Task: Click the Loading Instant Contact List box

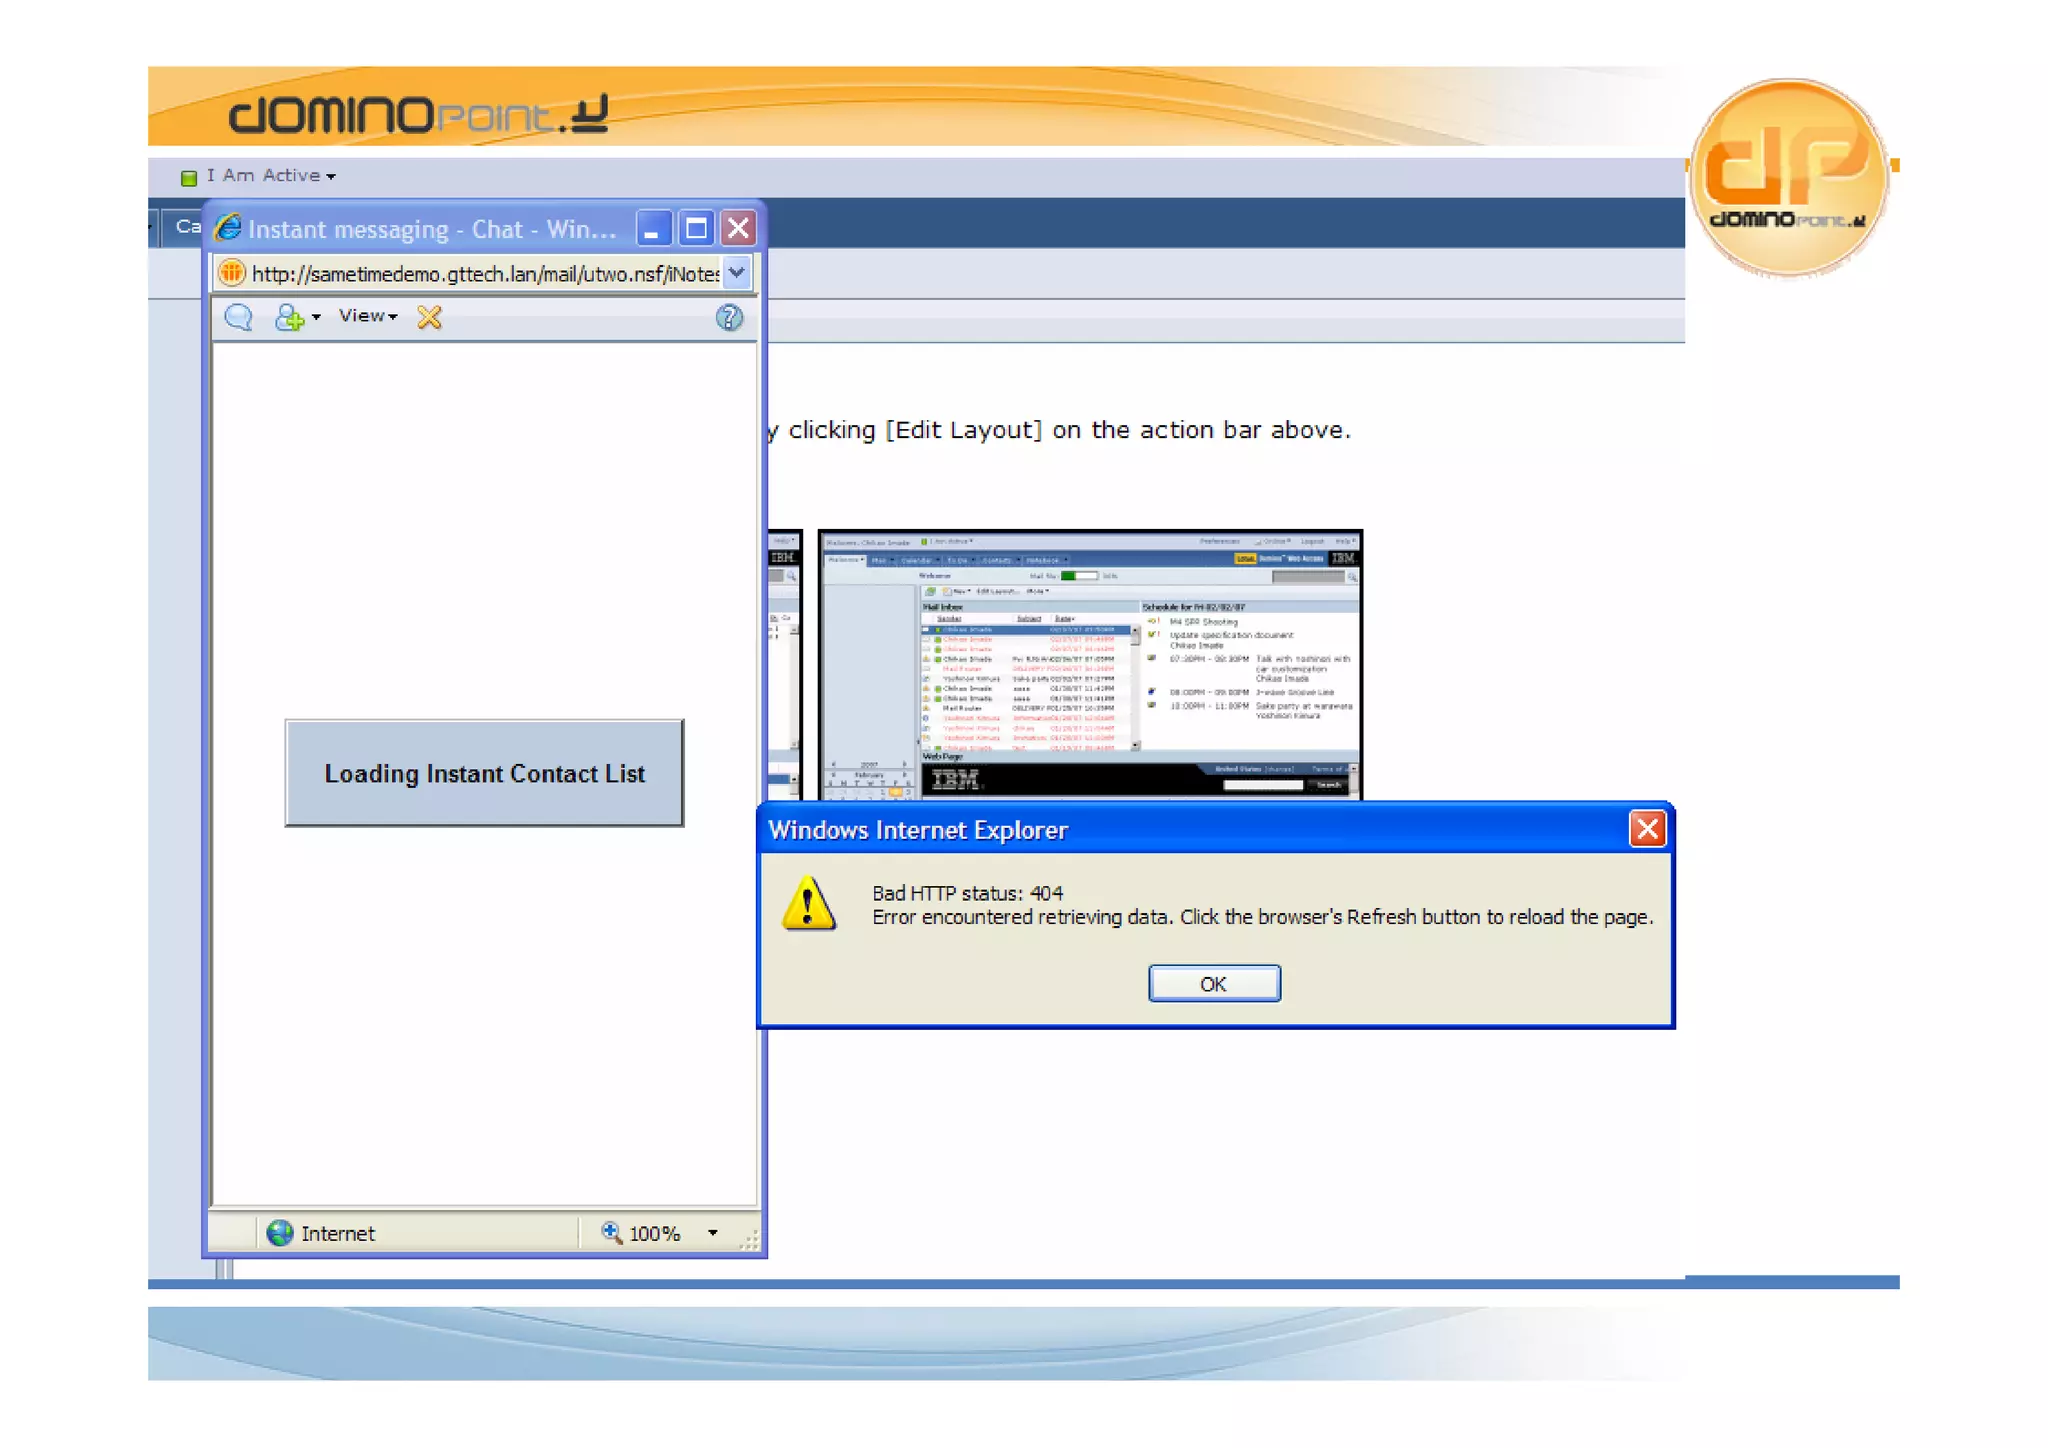Action: point(484,772)
